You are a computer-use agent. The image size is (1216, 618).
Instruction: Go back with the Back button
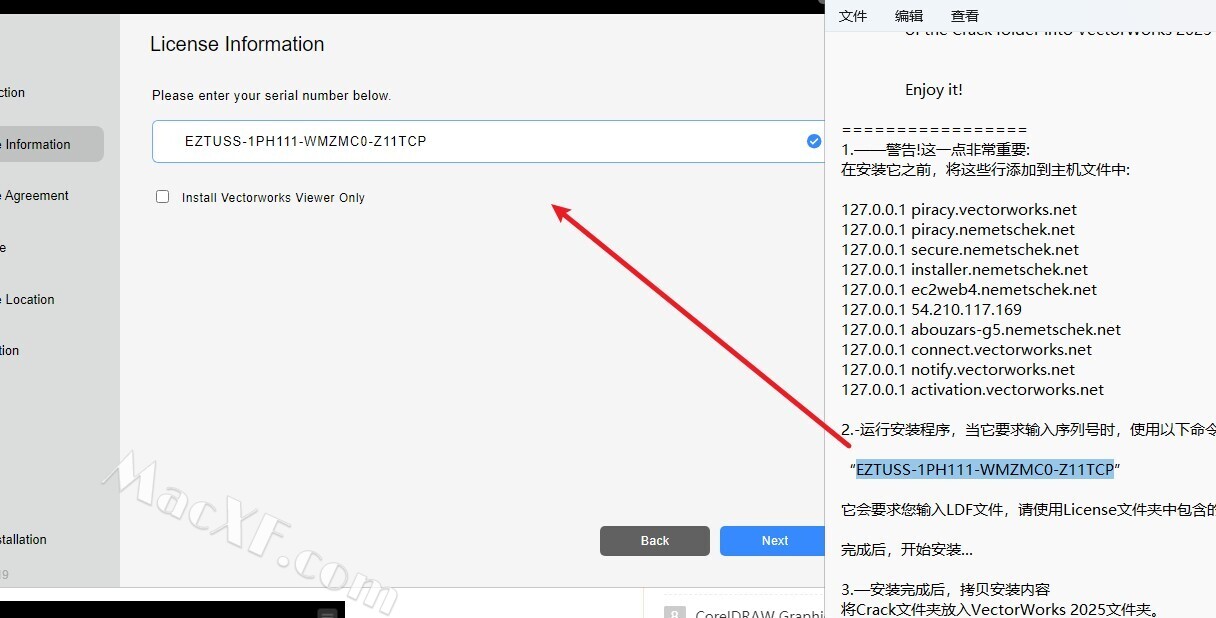[x=655, y=541]
